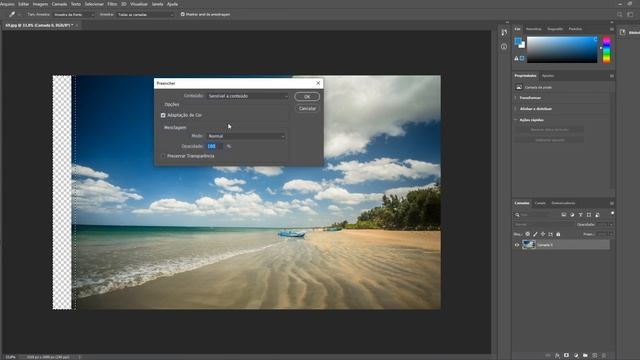
Task: Open the Camada menu
Action: tap(59, 4)
